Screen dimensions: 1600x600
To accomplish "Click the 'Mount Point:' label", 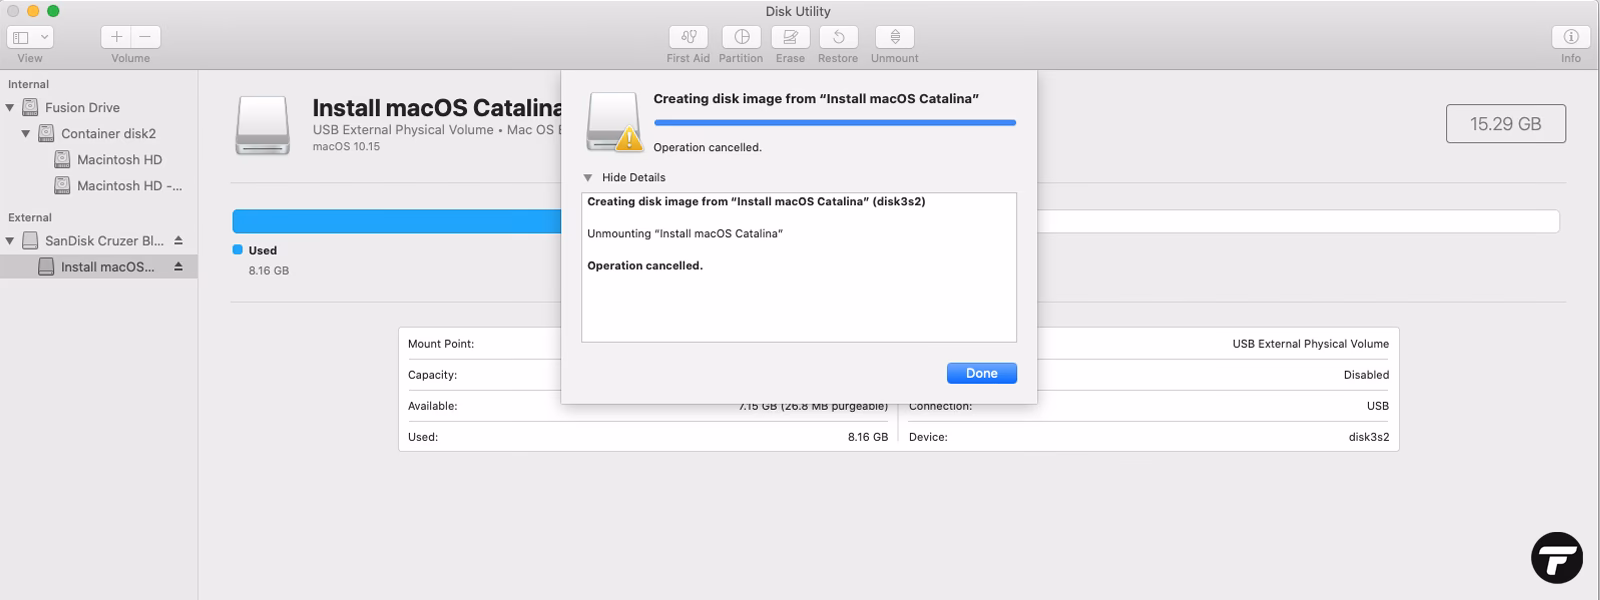I will (441, 344).
